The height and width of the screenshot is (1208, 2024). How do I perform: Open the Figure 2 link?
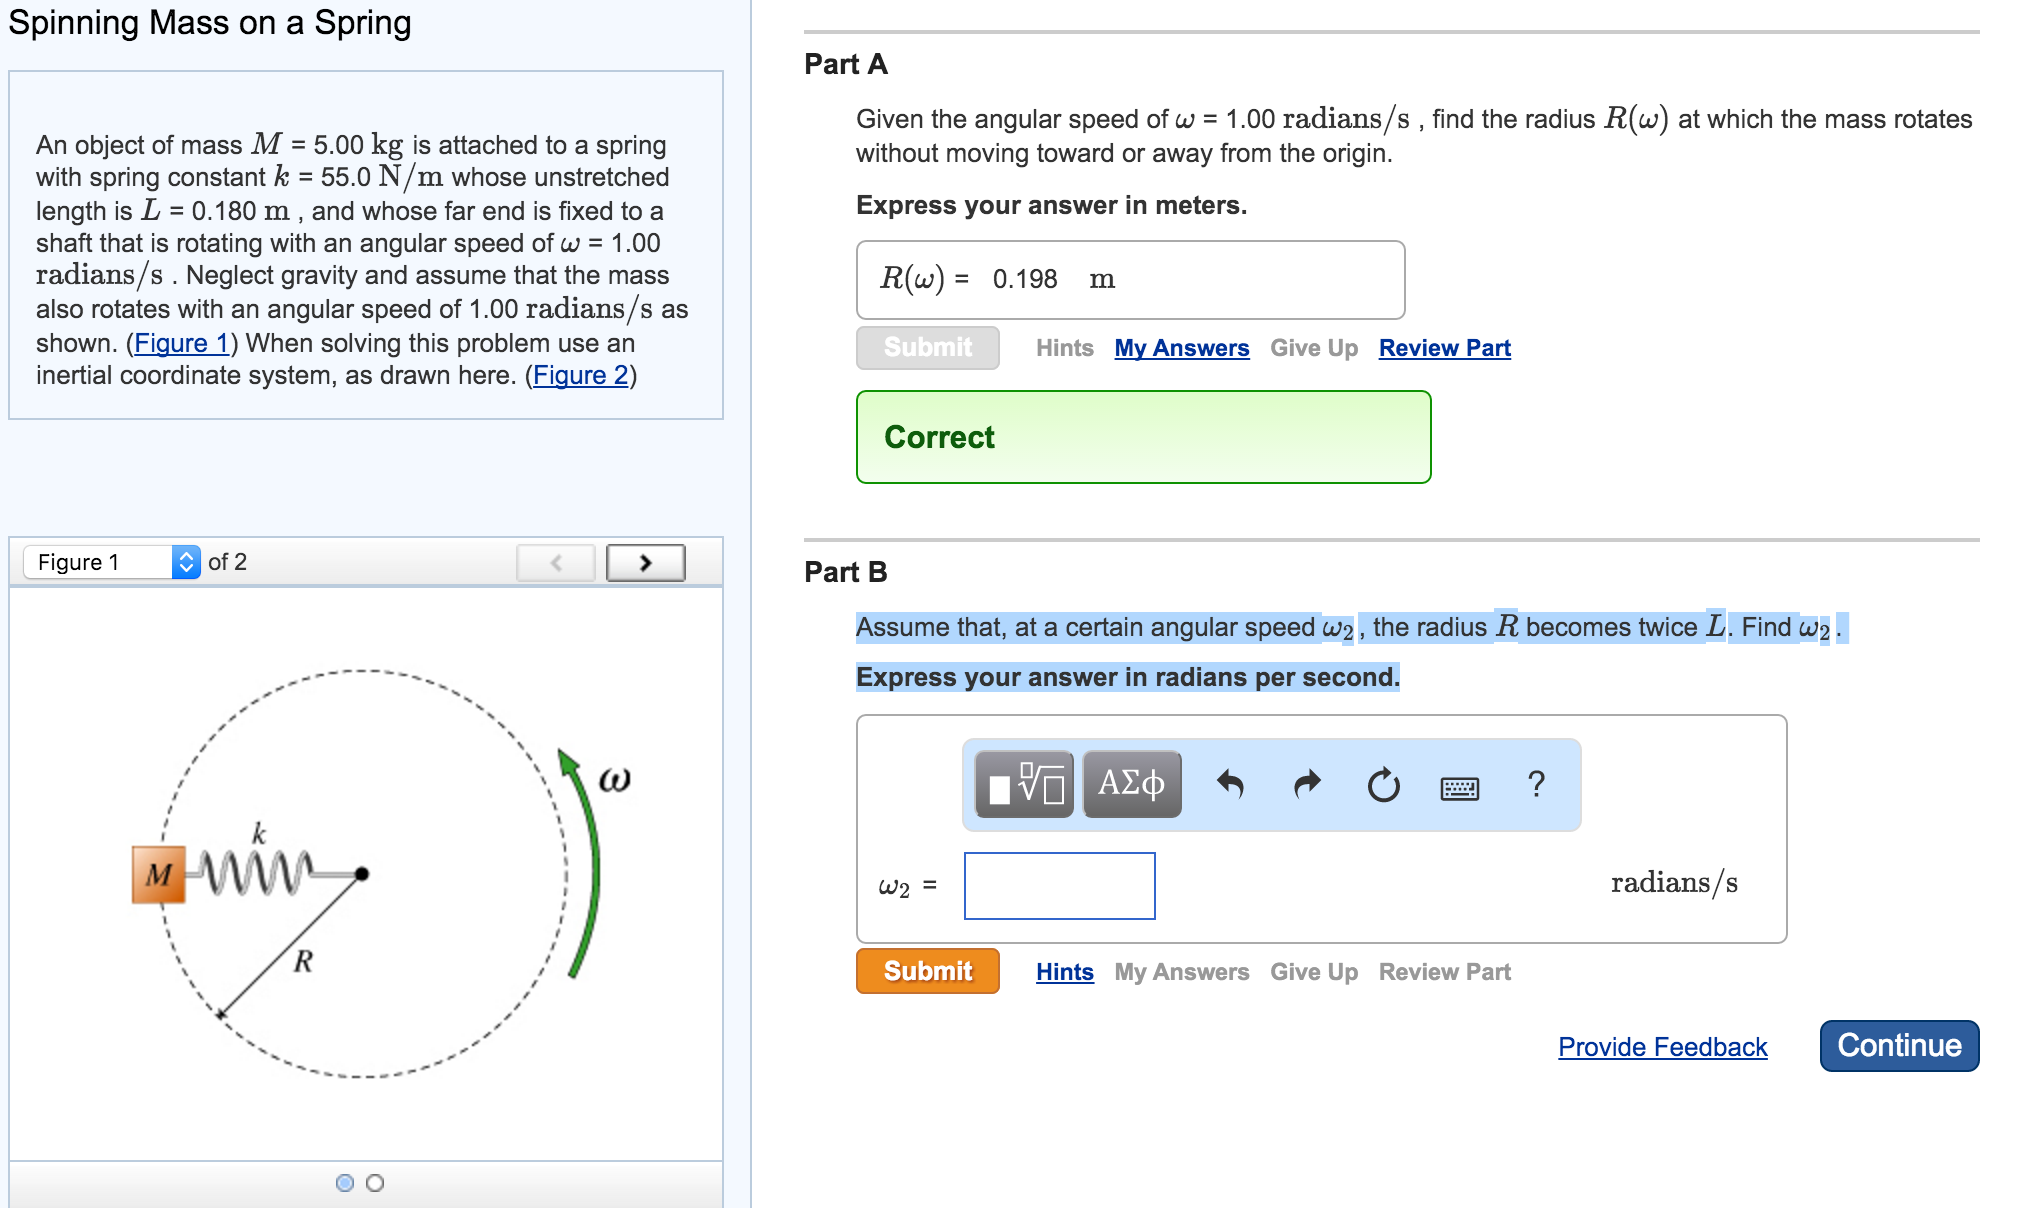click(581, 375)
